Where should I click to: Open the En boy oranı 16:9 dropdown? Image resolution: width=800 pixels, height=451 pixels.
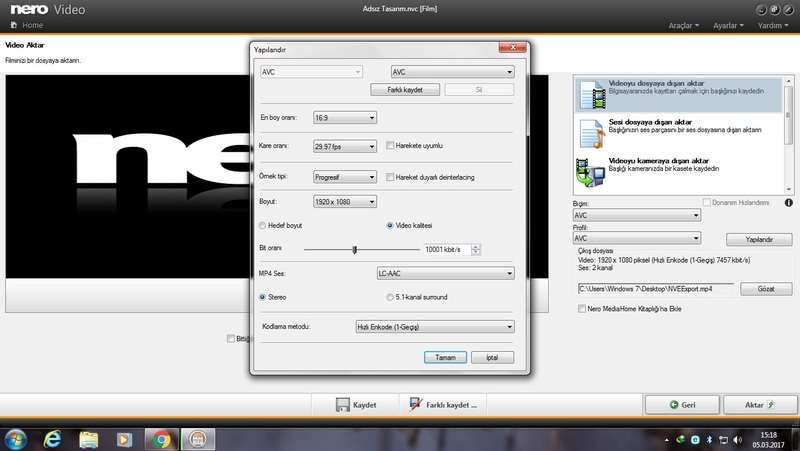click(345, 118)
